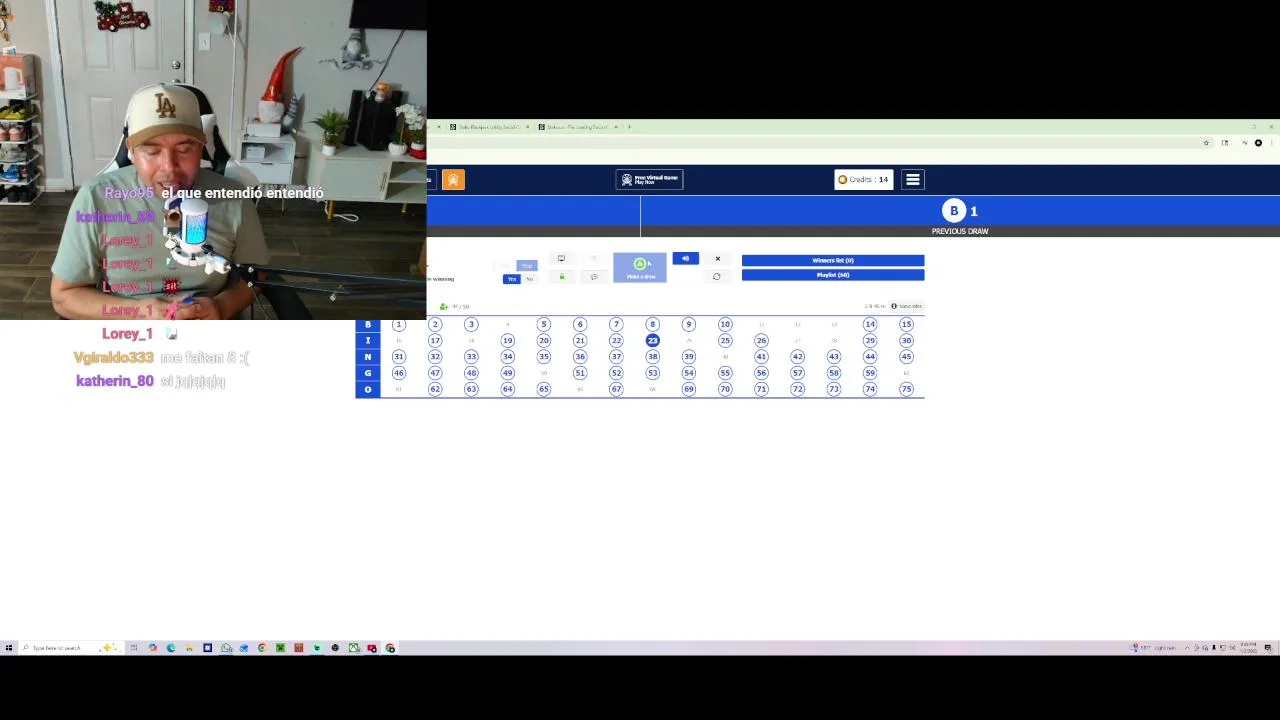Click the Free Virtual Game Play Now banner
Screen dimensions: 1280x720
(649, 179)
